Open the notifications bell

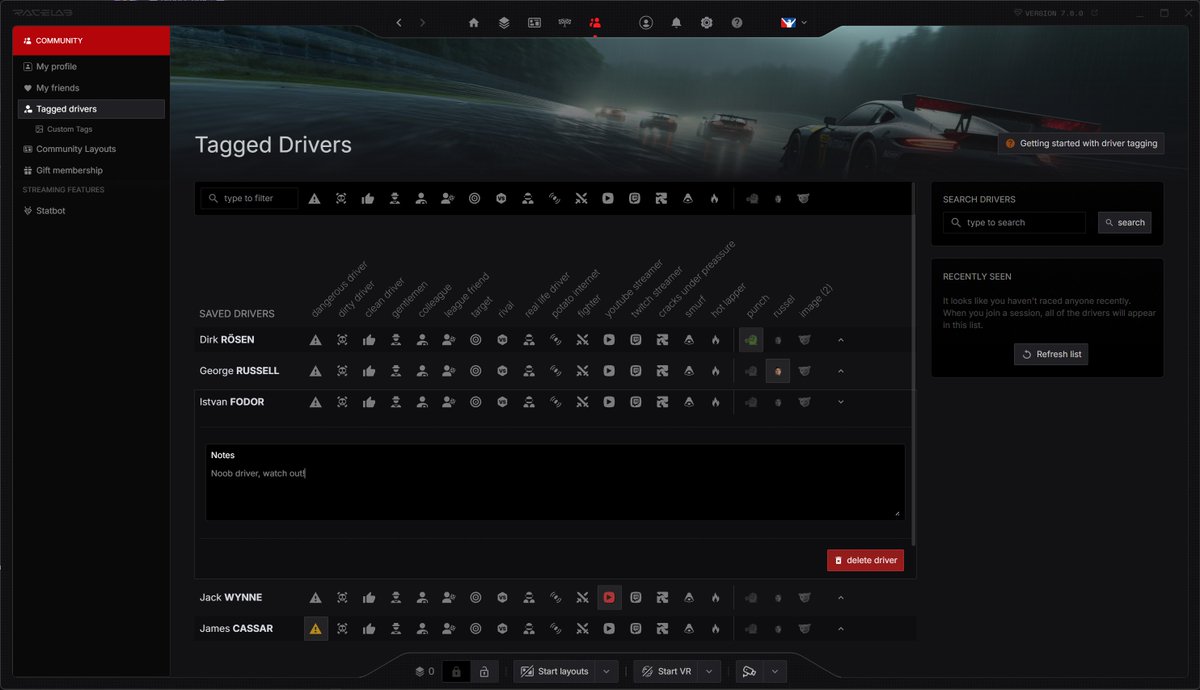point(676,22)
